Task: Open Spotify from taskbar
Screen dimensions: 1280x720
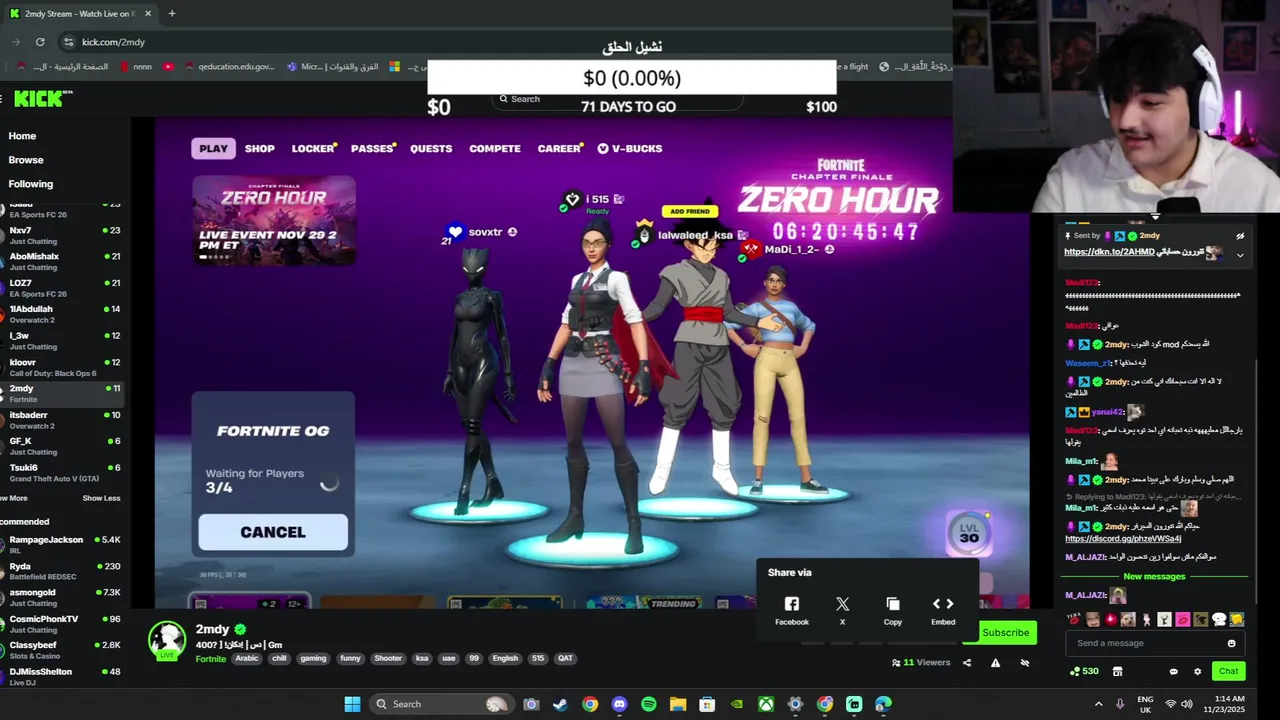Action: click(x=648, y=704)
